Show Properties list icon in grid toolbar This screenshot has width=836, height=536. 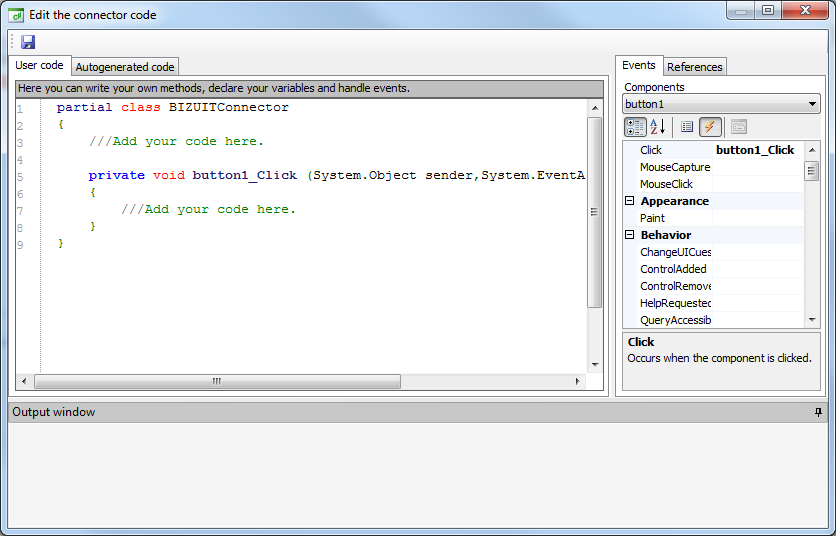(x=687, y=127)
